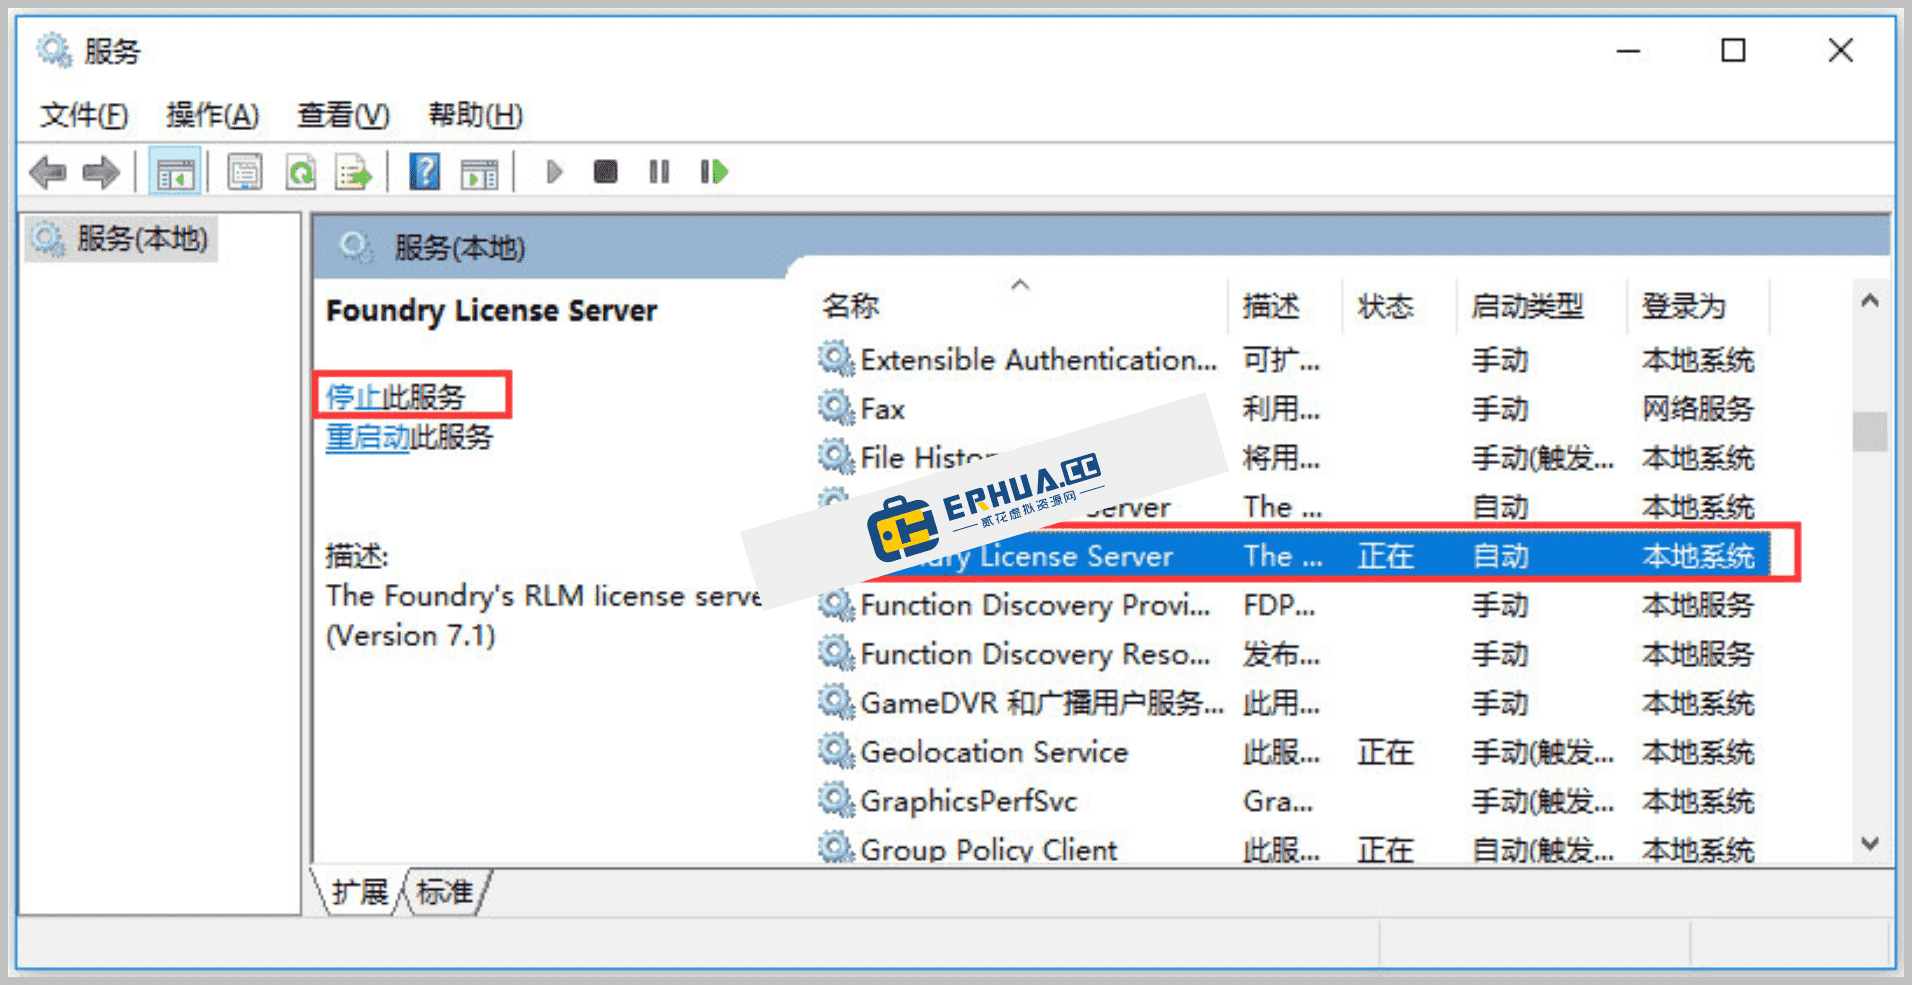Minimize the 服务 window
The height and width of the screenshot is (985, 1912).
coord(1629,50)
